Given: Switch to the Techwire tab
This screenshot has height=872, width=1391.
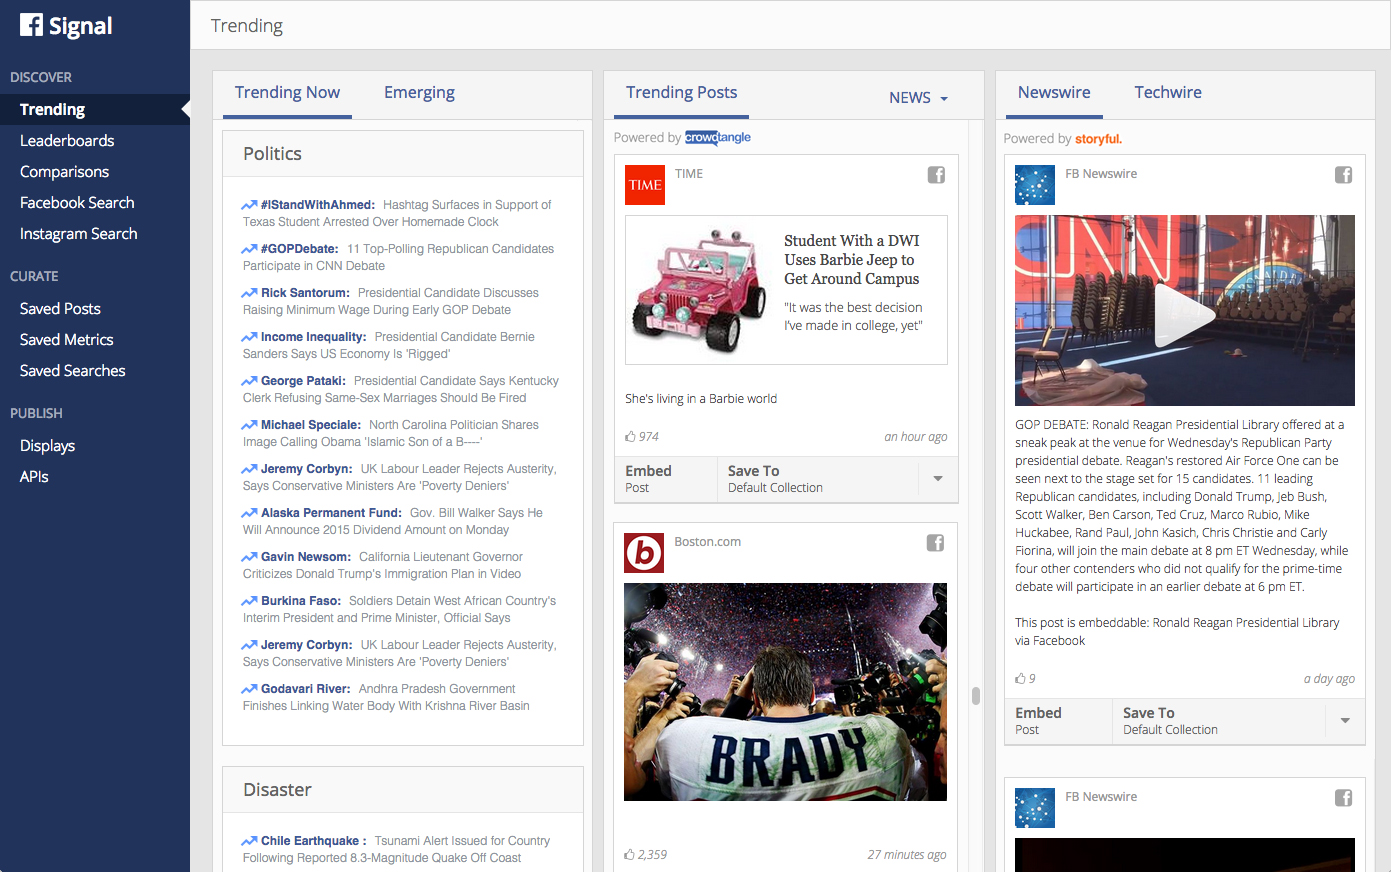Looking at the screenshot, I should (x=1167, y=91).
